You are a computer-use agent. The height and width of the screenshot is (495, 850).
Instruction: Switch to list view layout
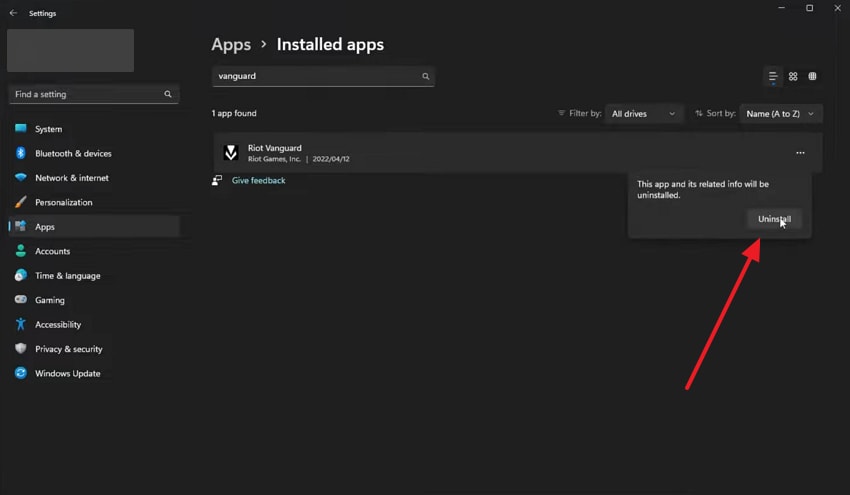click(773, 76)
